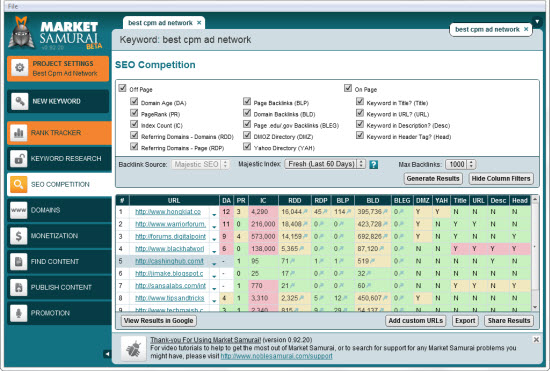This screenshot has width=550, height=371.
Task: Expand options arrow for warriorforum URL row
Action: tap(214, 227)
